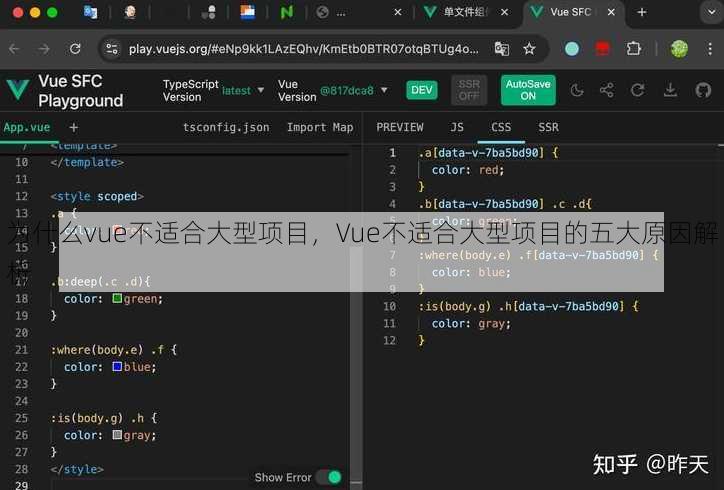Viewport: 724px width, 490px height.
Task: Click the ':where(body.e) .f {' editor line
Action: 114,350
